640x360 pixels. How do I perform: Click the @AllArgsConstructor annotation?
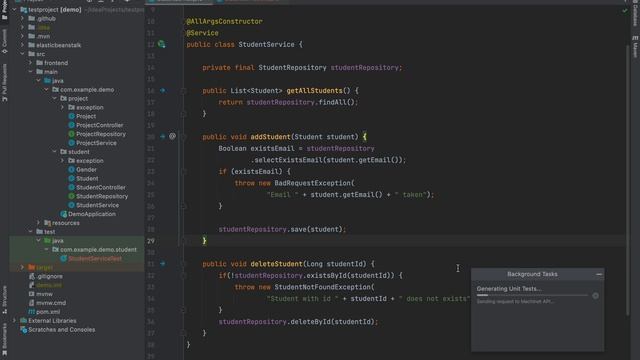[224, 21]
